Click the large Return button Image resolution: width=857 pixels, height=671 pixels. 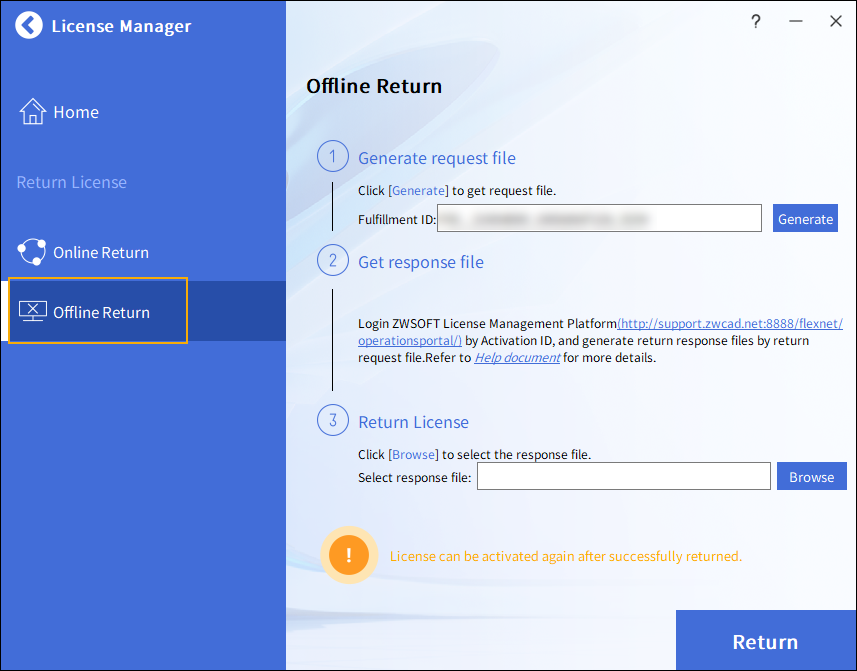tap(765, 642)
